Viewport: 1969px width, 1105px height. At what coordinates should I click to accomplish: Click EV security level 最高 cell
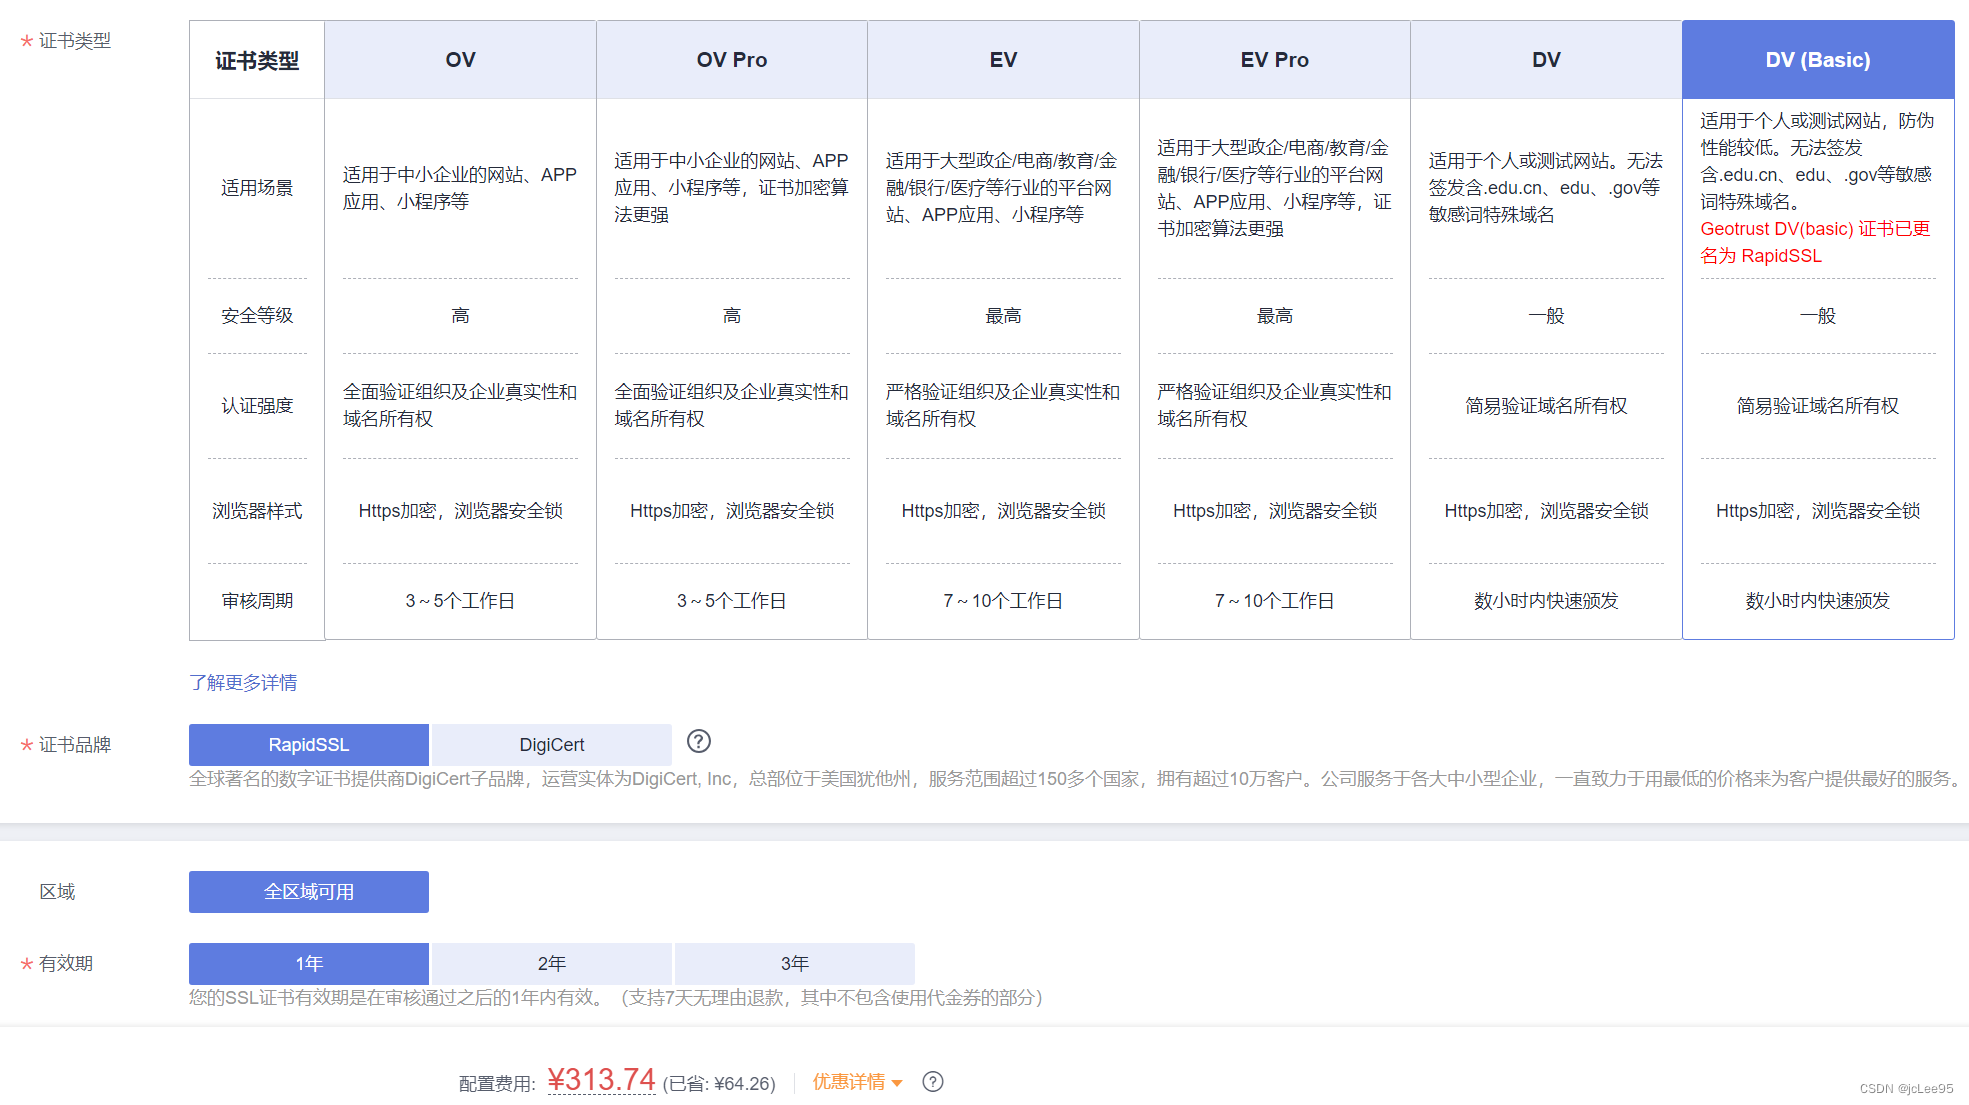1003,316
